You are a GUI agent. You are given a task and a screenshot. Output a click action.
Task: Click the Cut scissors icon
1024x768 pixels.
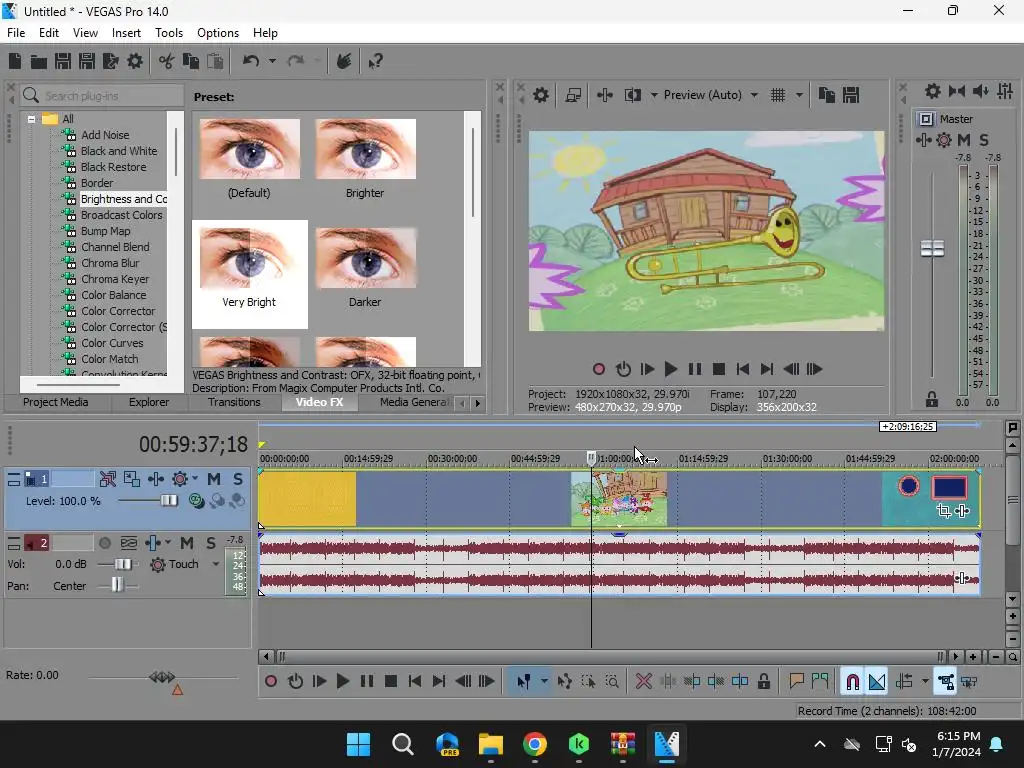click(x=167, y=61)
